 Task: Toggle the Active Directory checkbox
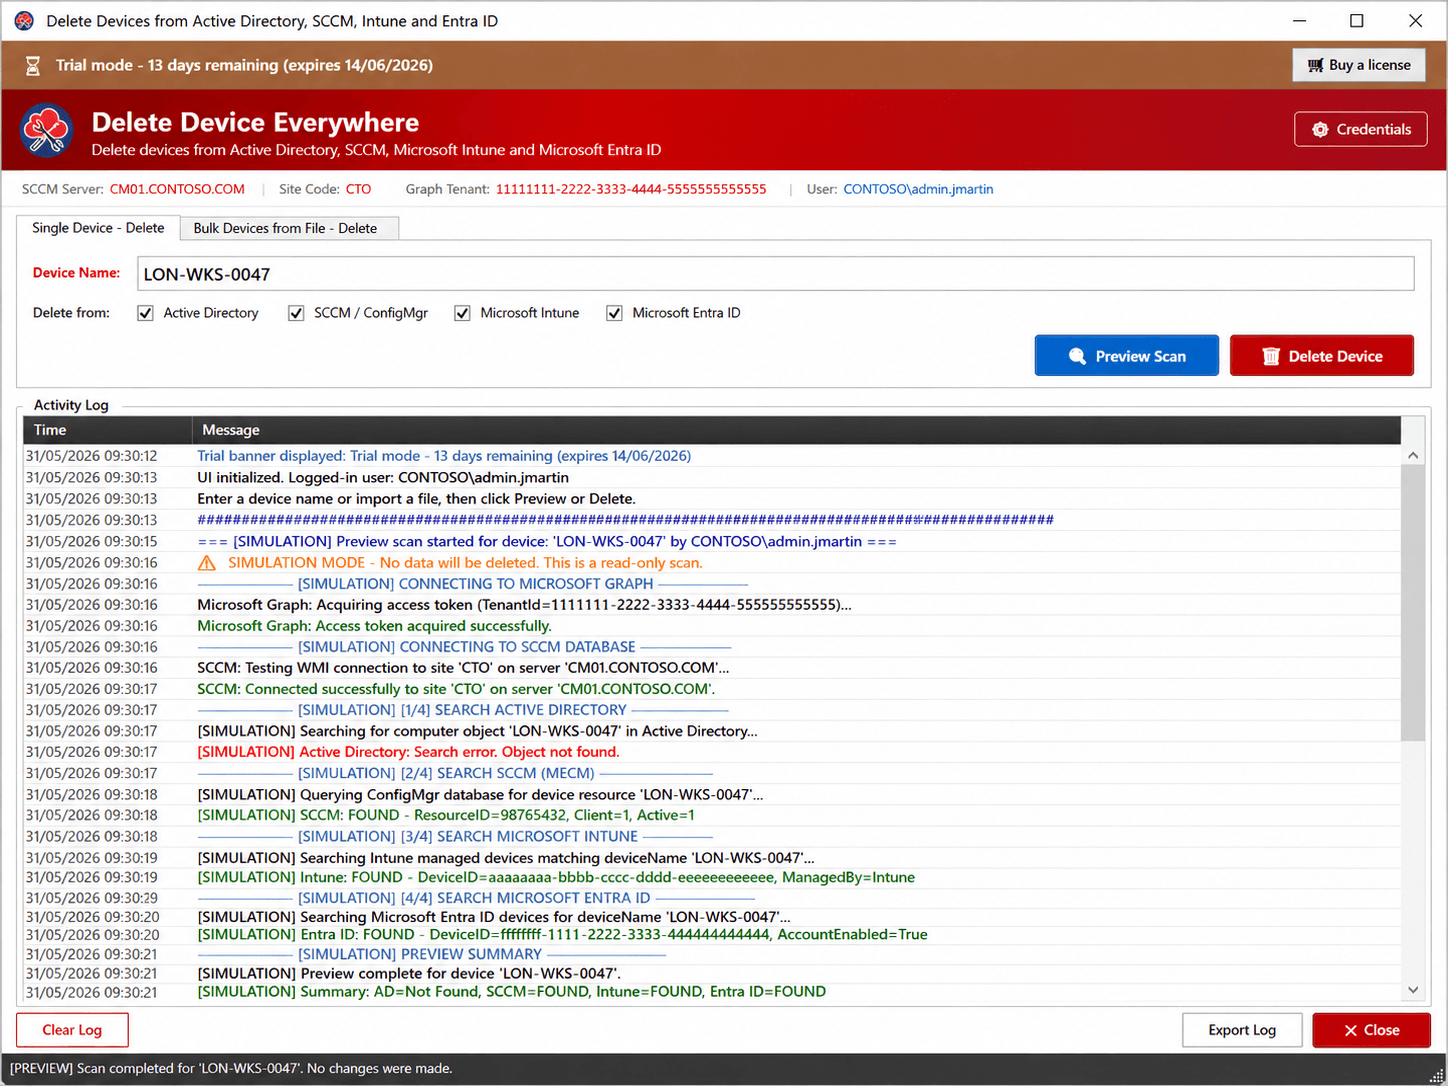click(x=145, y=313)
